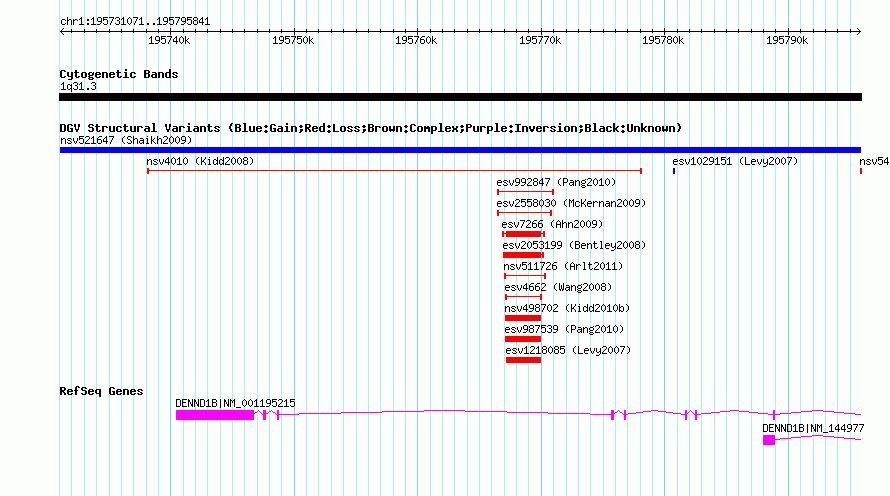Select the red esv987539 variant bar
The image size is (890, 496).
[x=523, y=339]
